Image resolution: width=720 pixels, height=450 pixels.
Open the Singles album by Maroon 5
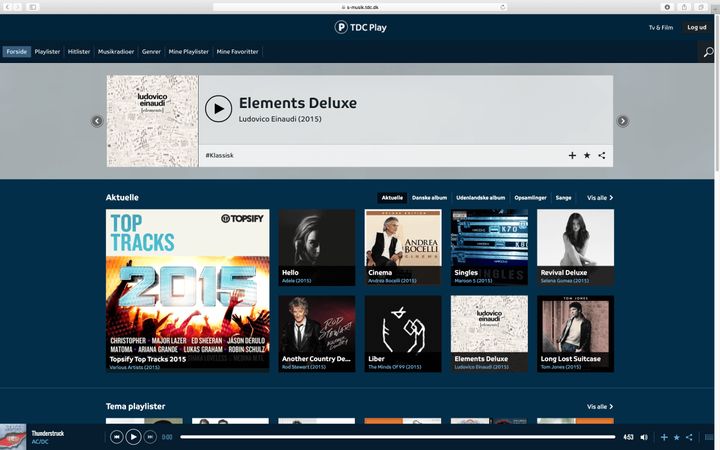pos(489,248)
